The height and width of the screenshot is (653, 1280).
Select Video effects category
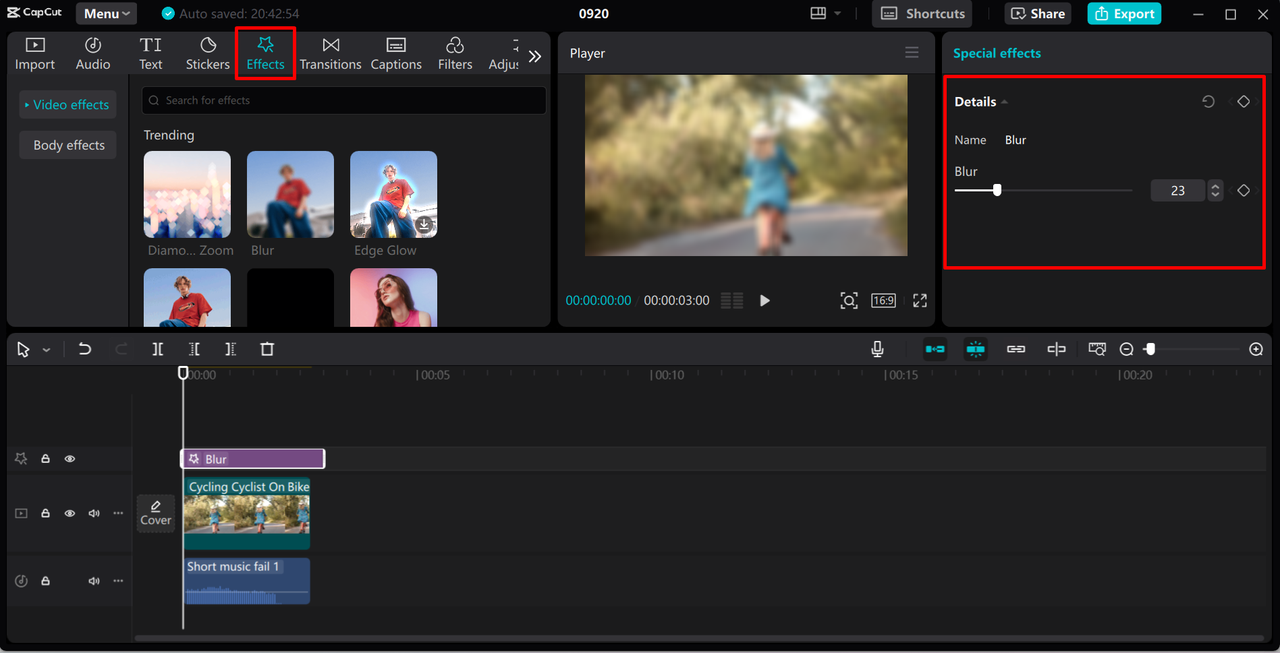coord(67,105)
